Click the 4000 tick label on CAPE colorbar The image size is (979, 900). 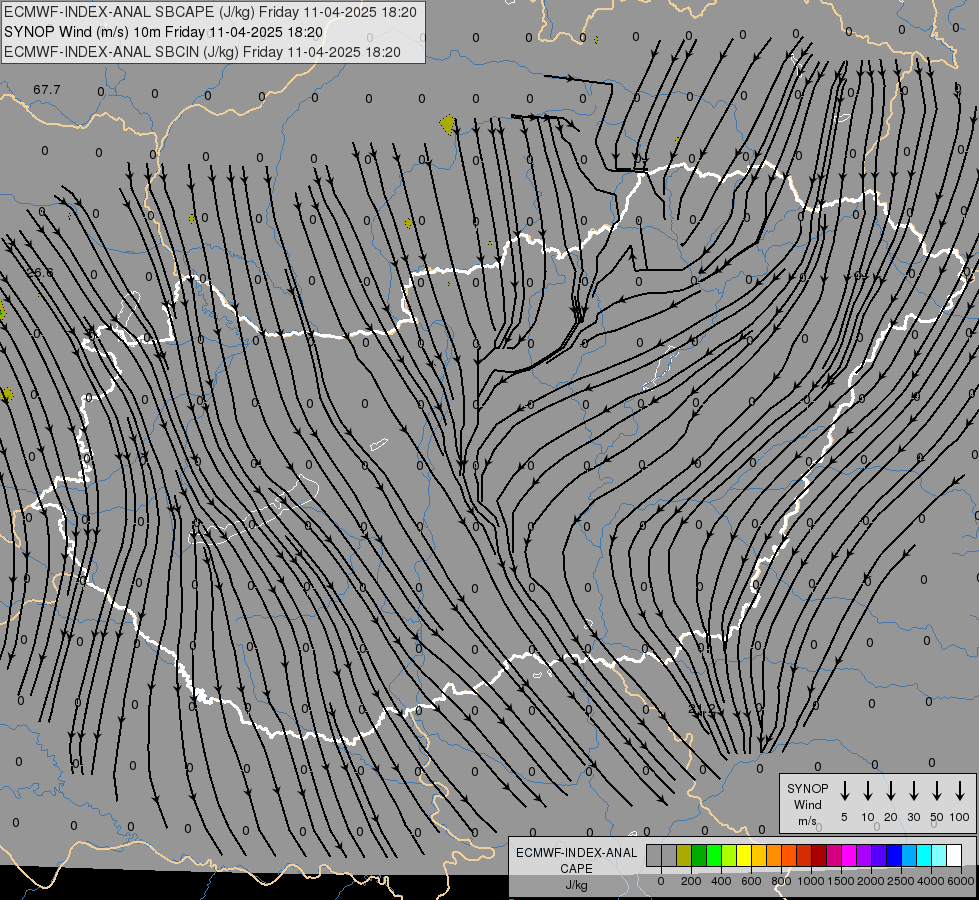pyautogui.click(x=931, y=881)
